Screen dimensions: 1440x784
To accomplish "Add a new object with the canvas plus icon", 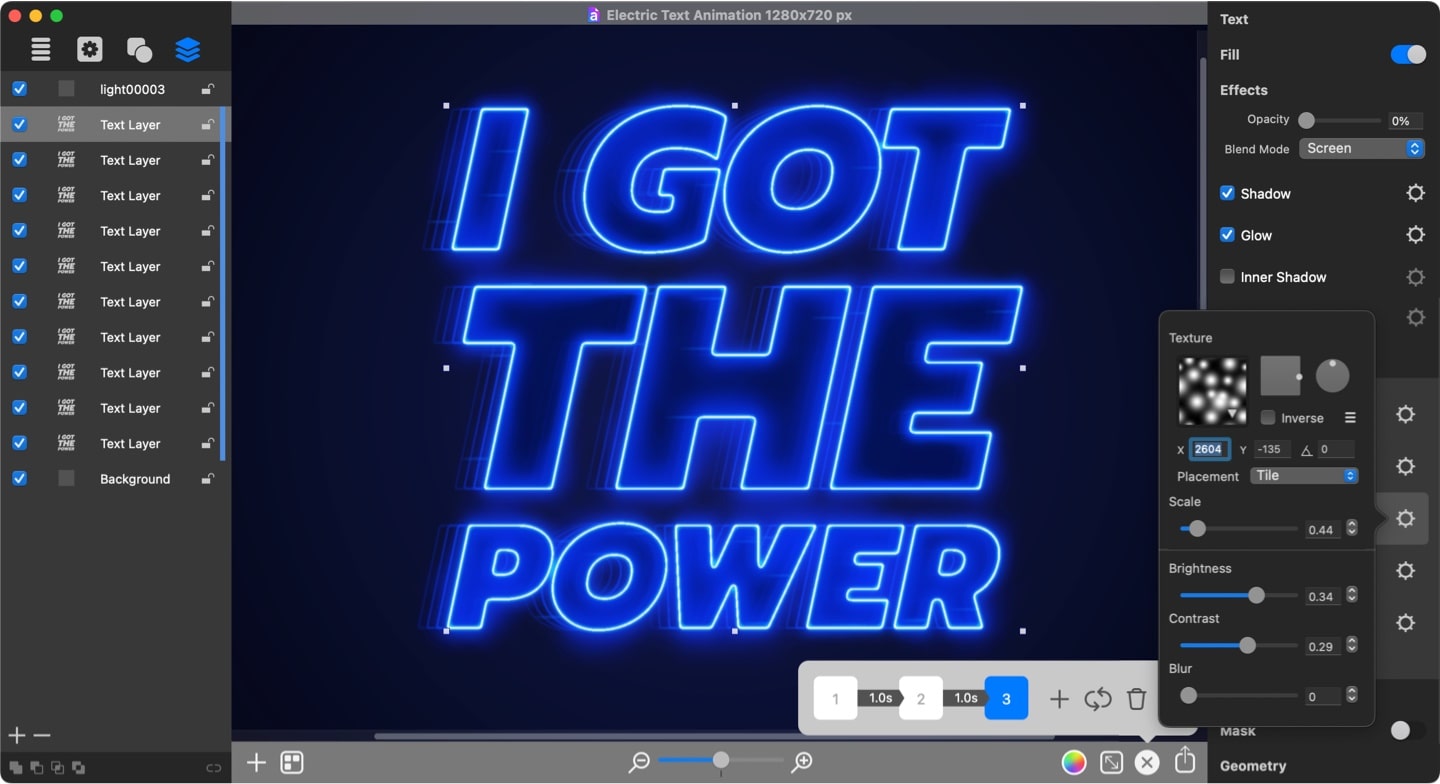I will tap(256, 763).
